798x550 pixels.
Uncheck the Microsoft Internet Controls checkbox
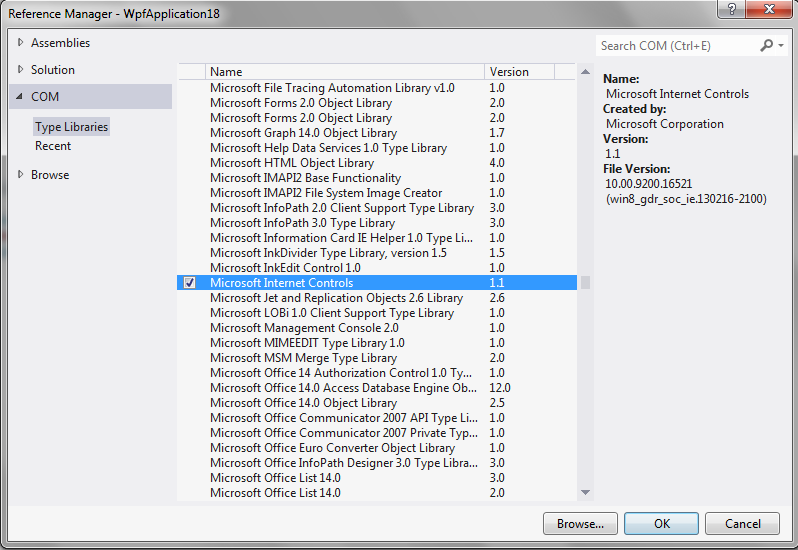coord(189,282)
